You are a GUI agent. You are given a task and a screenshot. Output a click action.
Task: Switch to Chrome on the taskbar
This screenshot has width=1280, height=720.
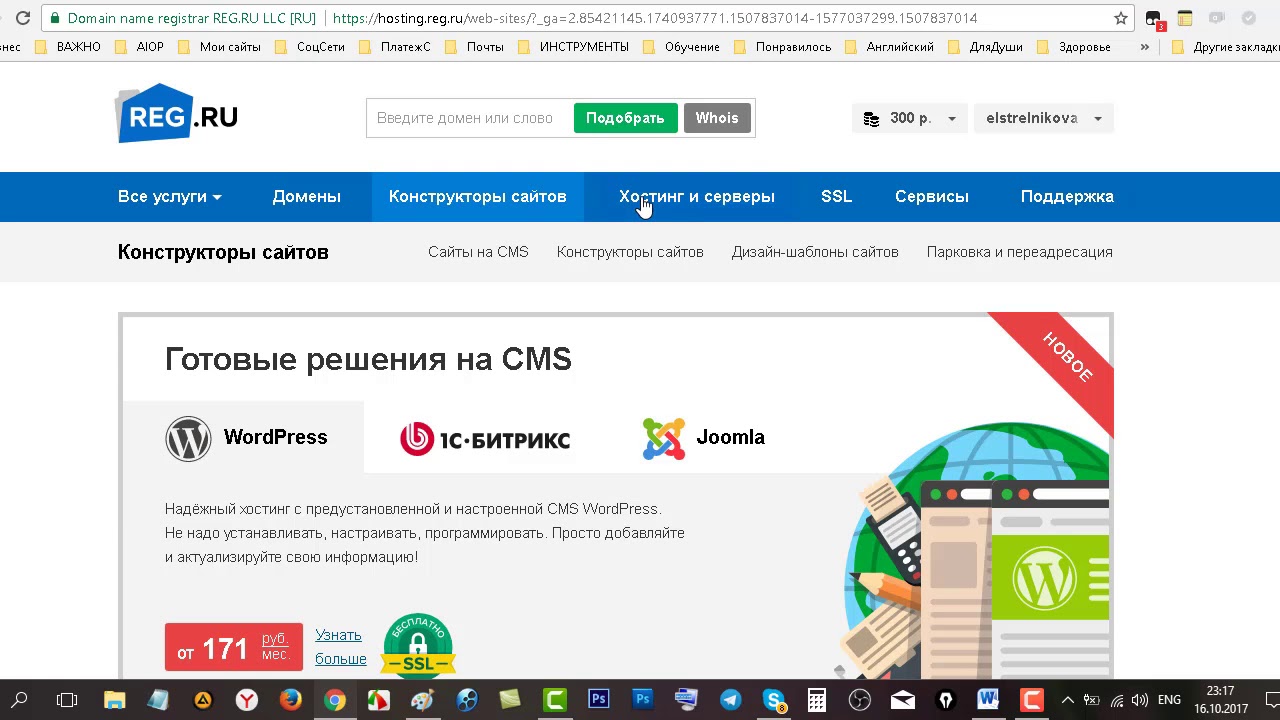(x=335, y=700)
